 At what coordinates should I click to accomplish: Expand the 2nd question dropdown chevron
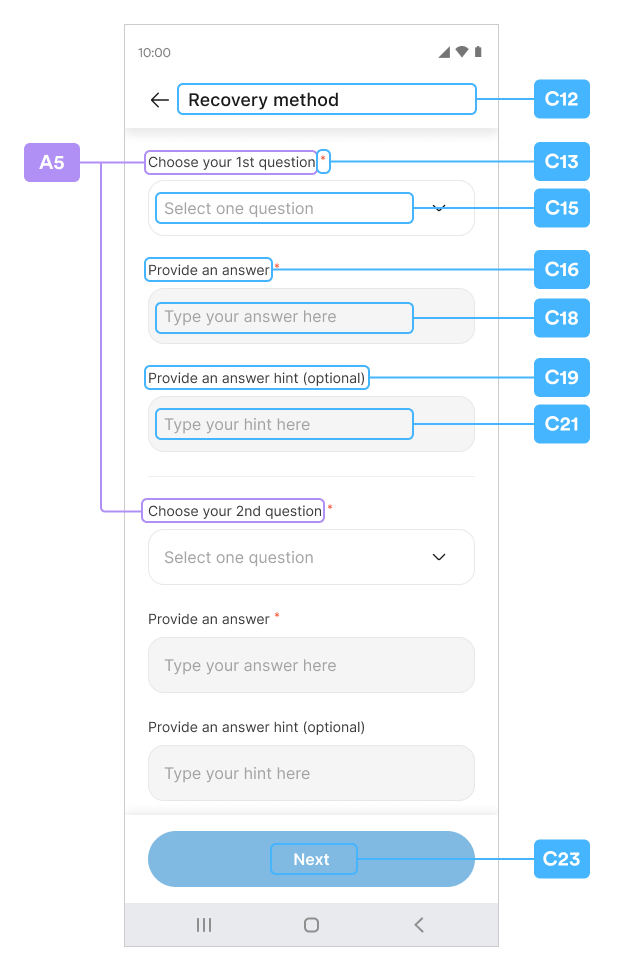(x=438, y=557)
